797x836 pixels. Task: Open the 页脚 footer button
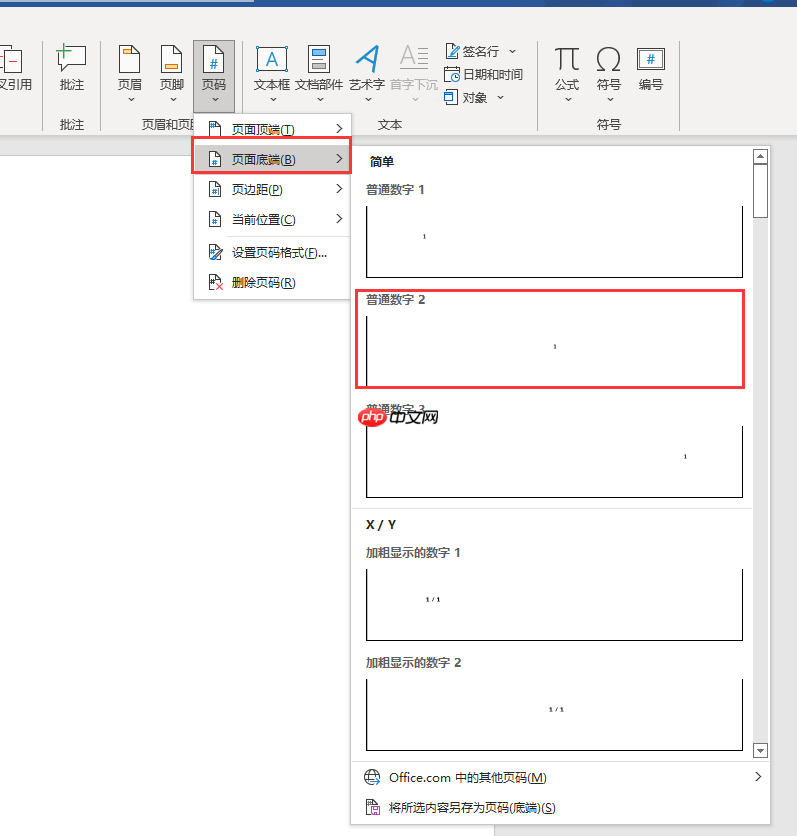pyautogui.click(x=172, y=72)
